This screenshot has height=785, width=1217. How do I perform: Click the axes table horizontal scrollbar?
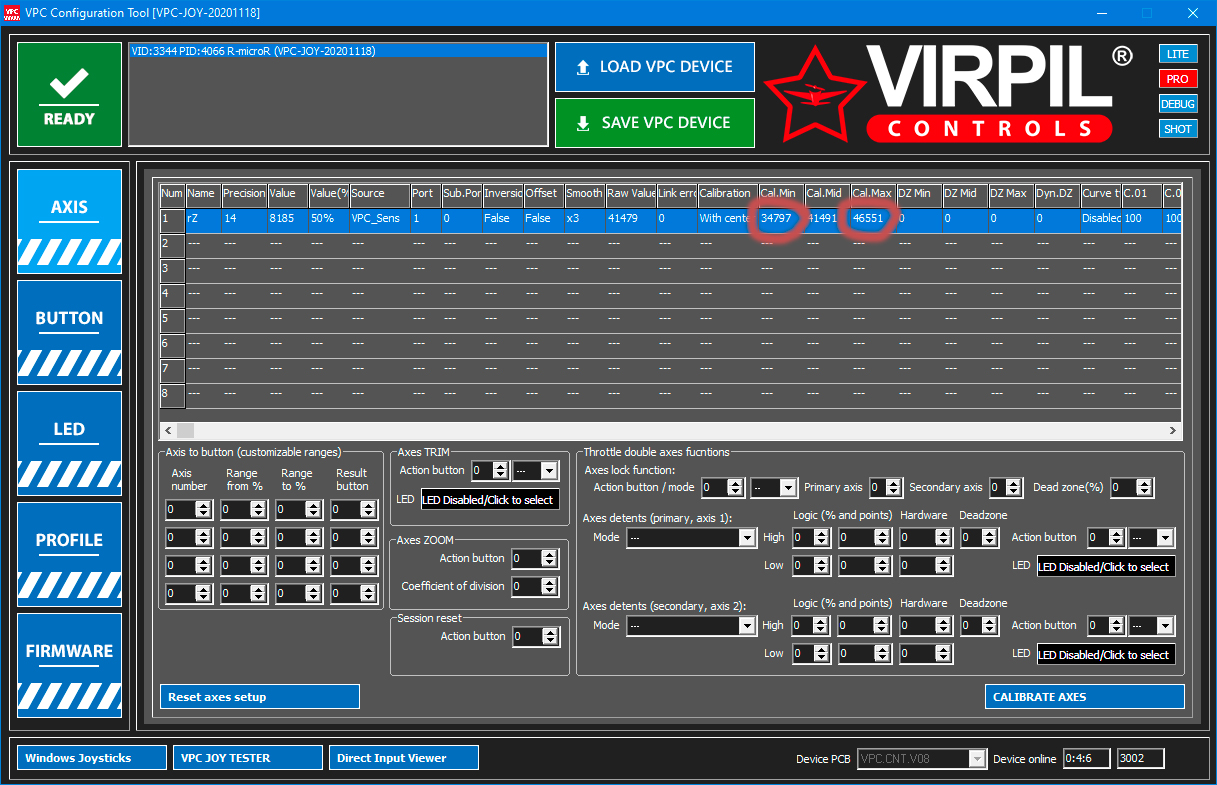point(670,430)
